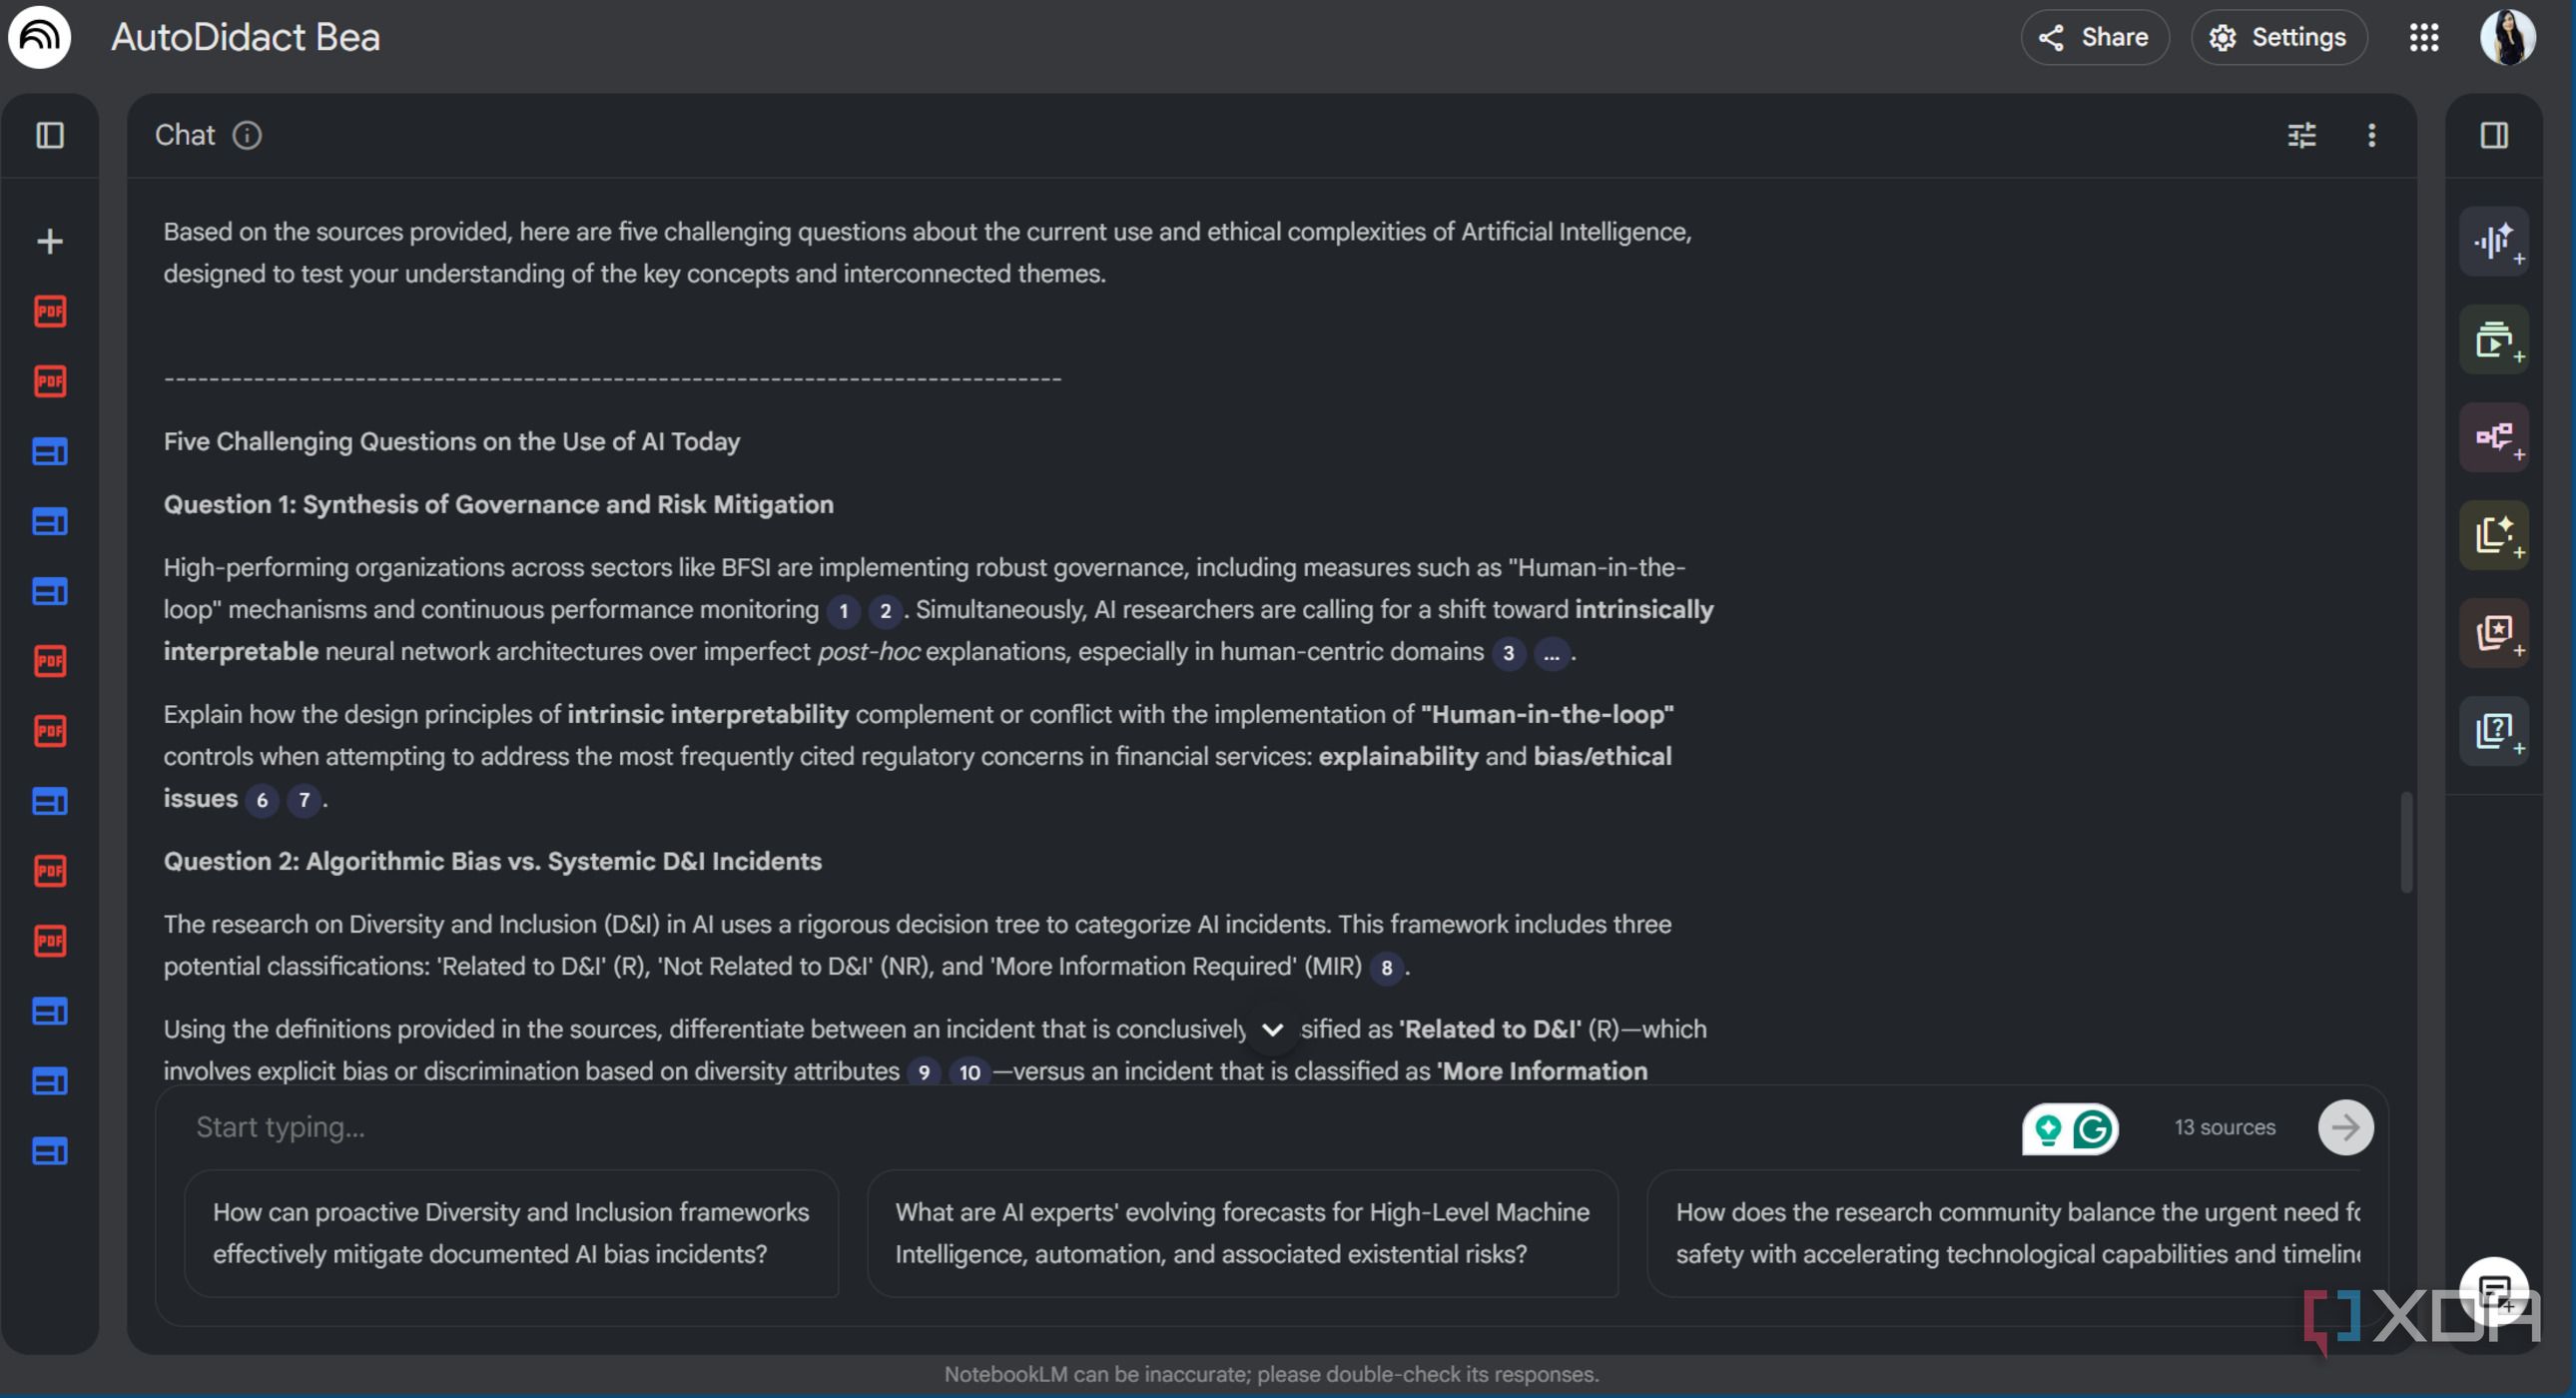Expand the ellipsis citation after citation 3
The image size is (2576, 1398).
point(1550,655)
